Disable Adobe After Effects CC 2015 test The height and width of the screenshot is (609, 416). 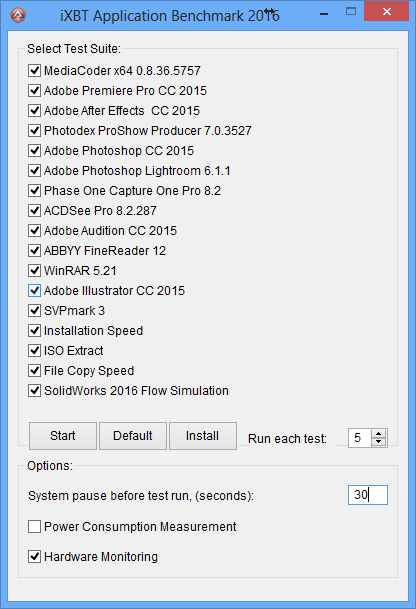34,111
